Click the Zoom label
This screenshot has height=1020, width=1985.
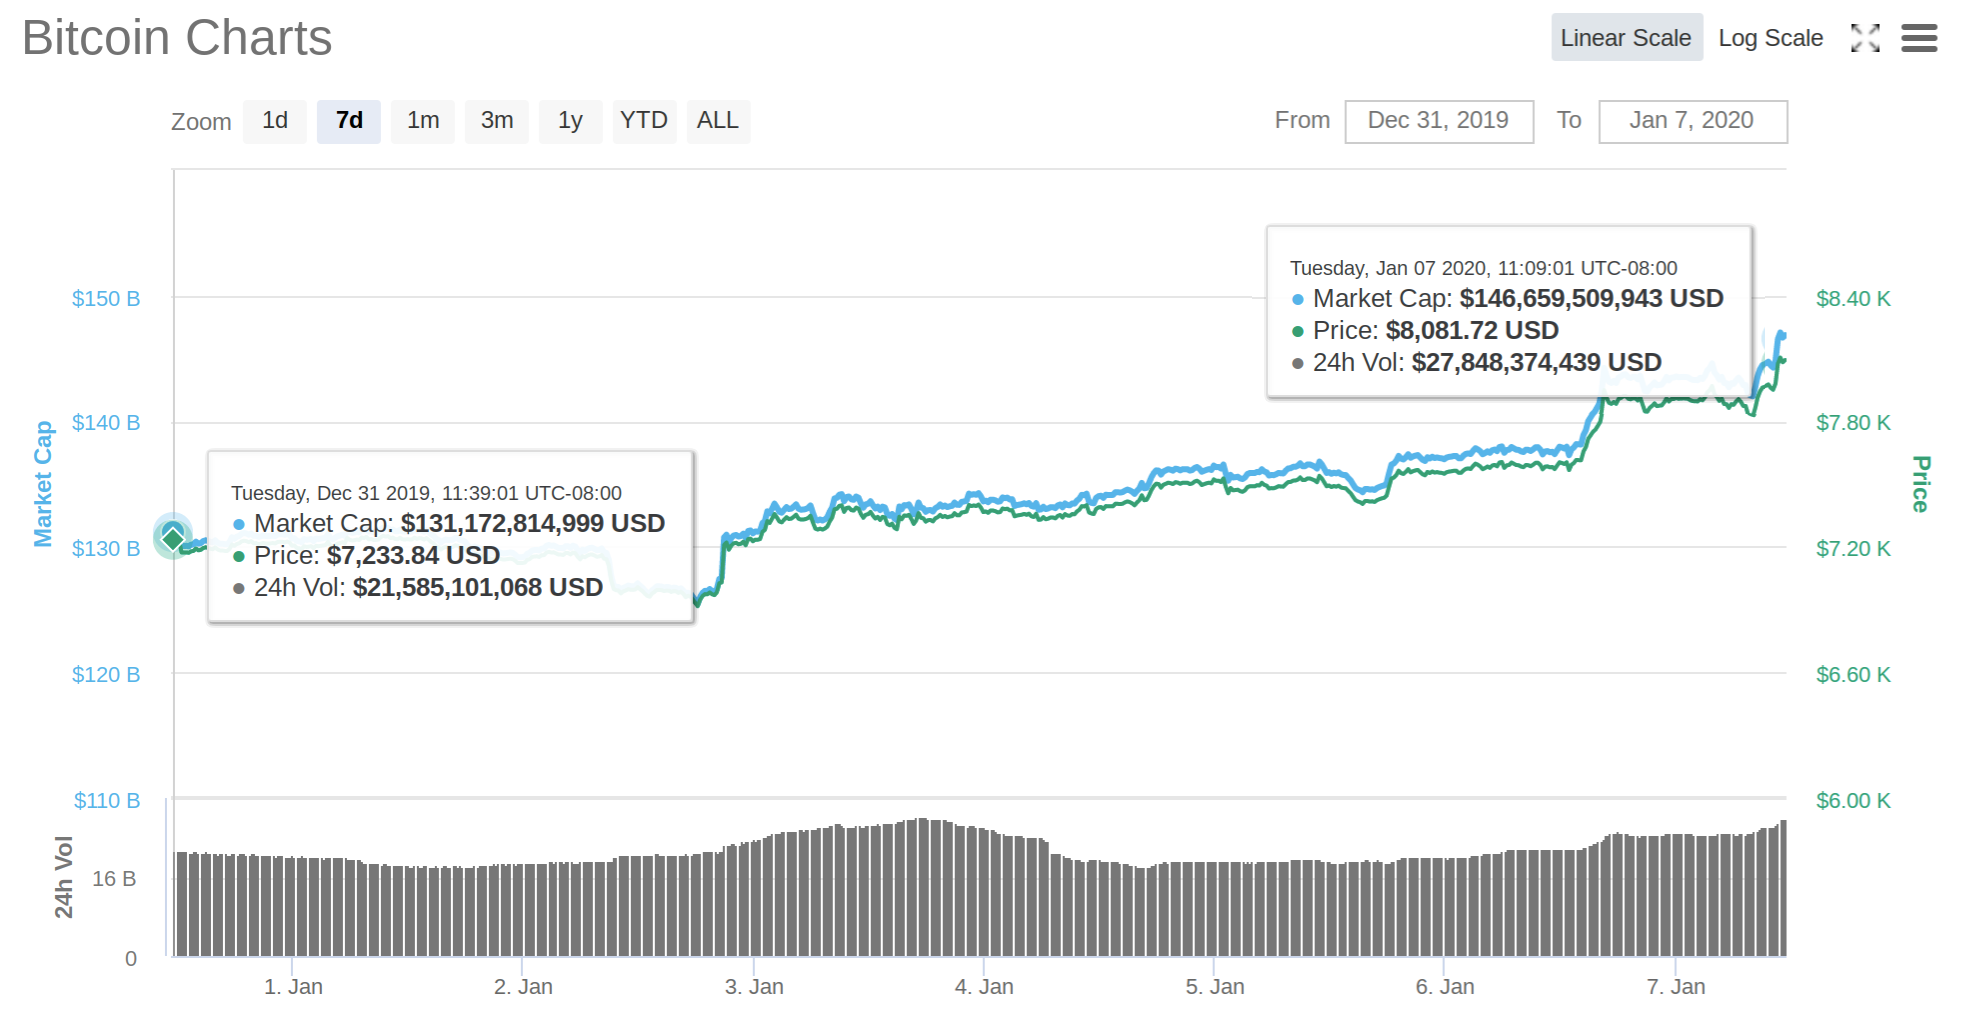point(201,122)
